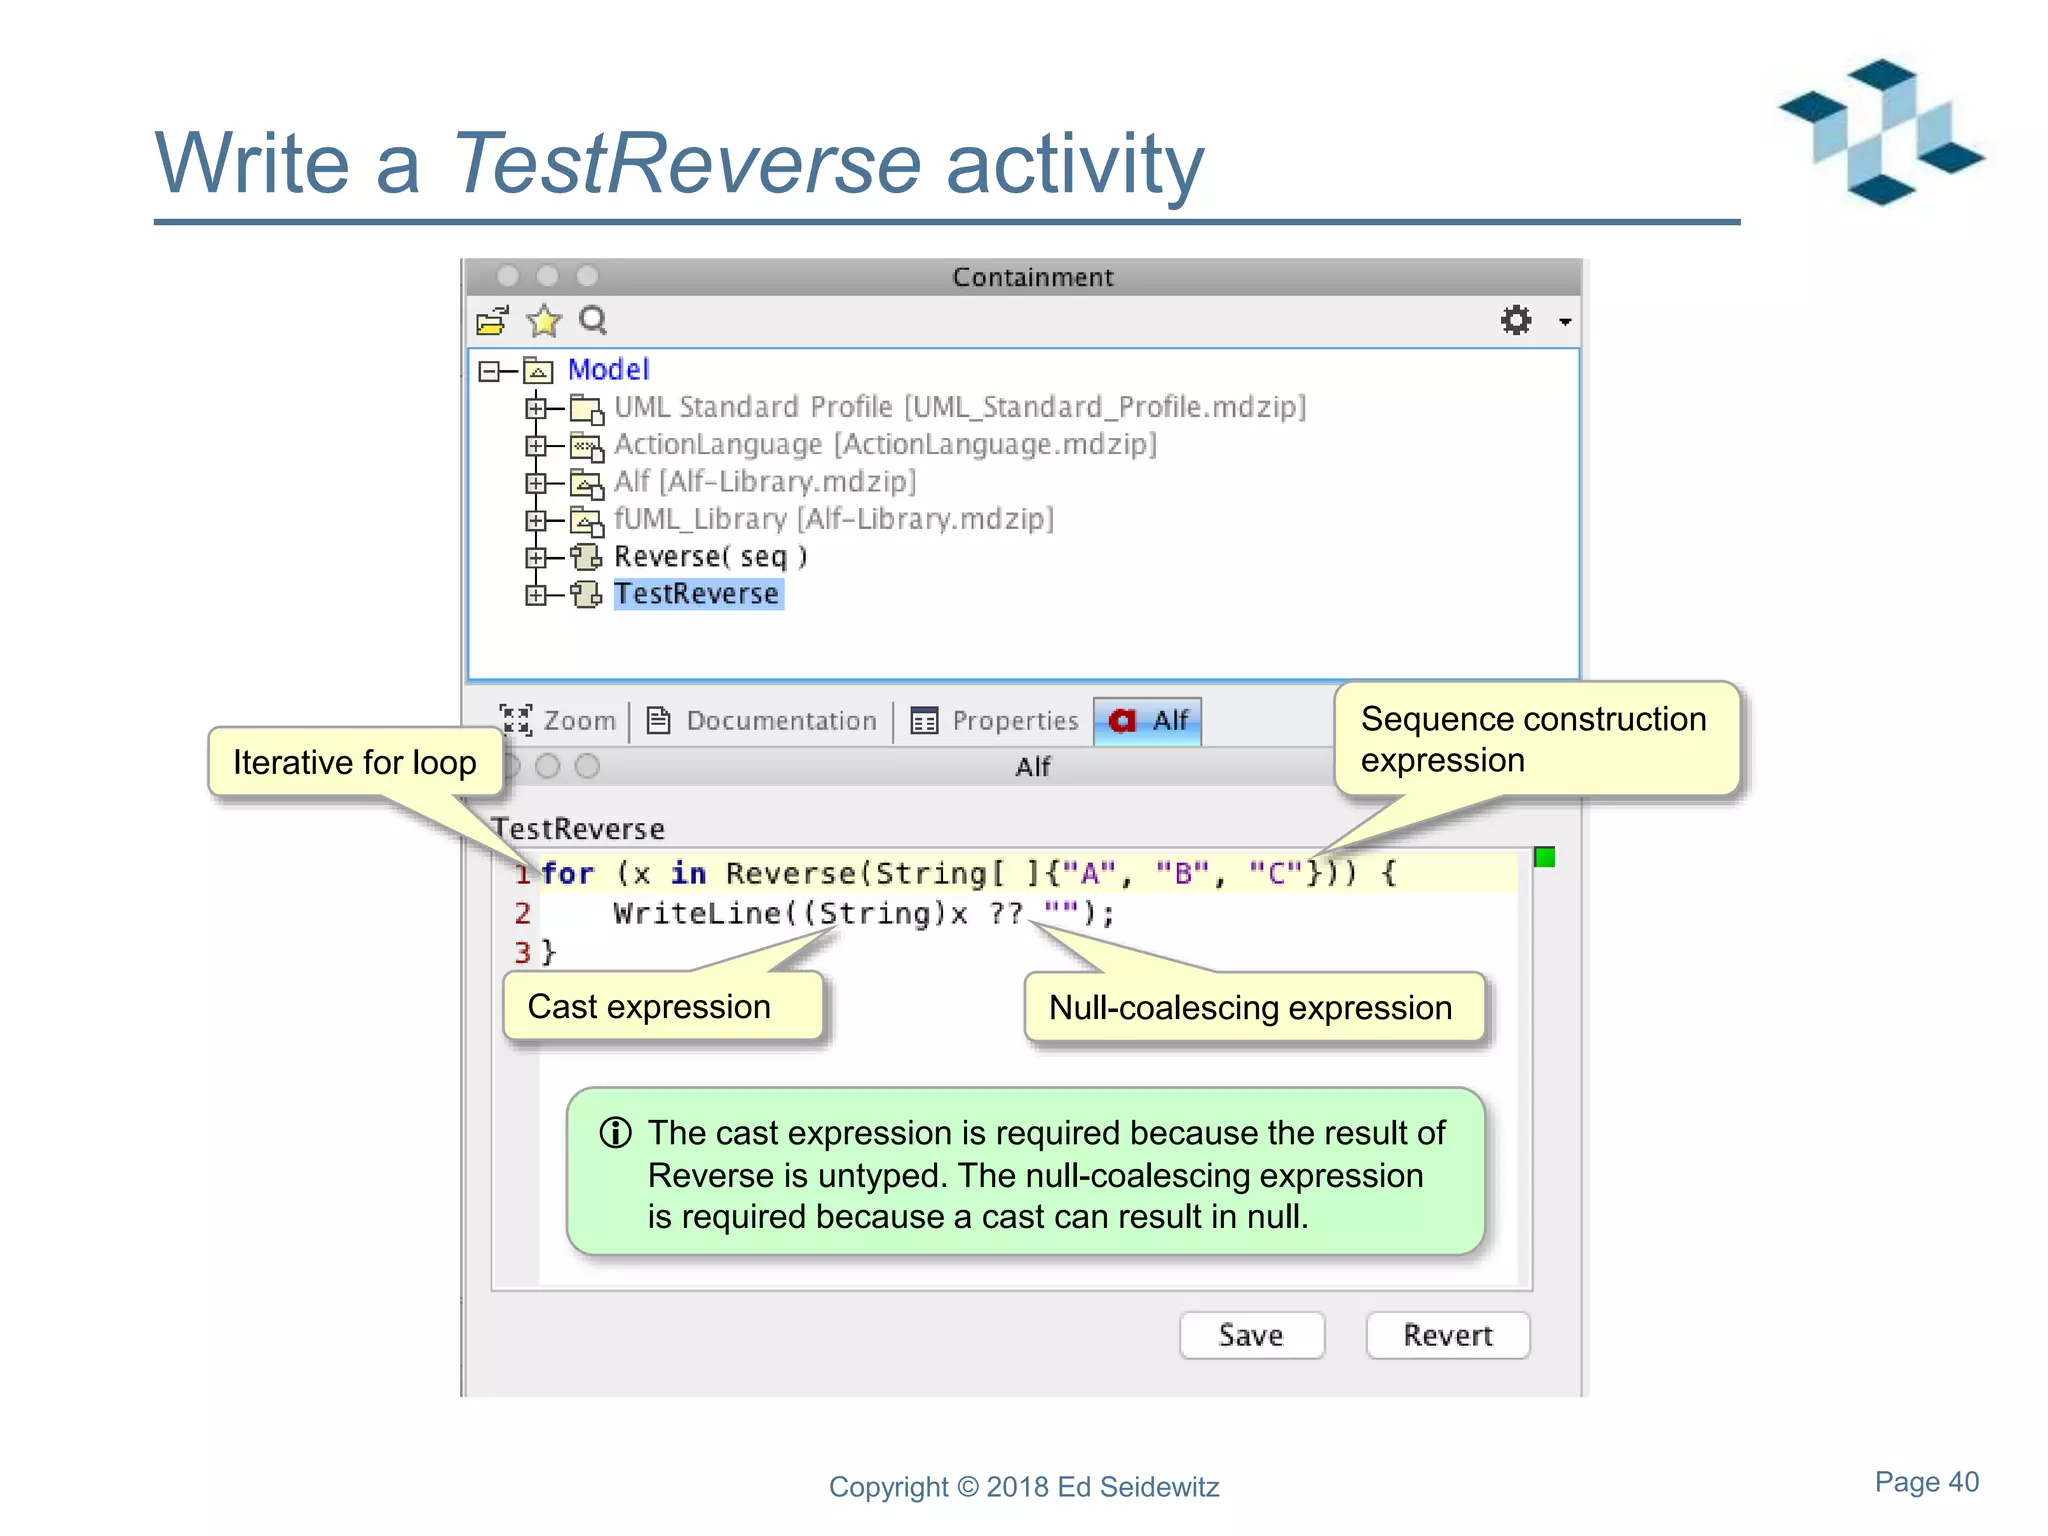Click the Reverse( seq ) activity icon
2048x1536 pixels.
(x=586, y=557)
